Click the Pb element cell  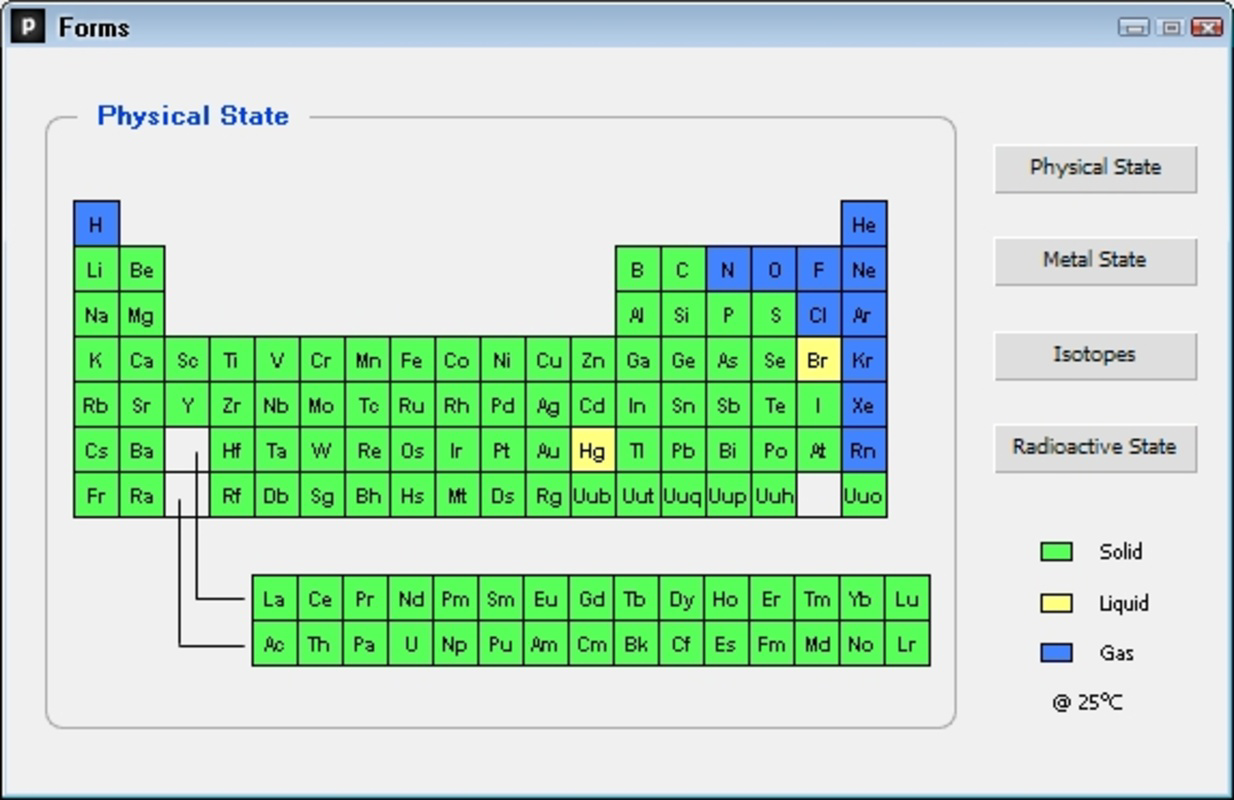(683, 450)
